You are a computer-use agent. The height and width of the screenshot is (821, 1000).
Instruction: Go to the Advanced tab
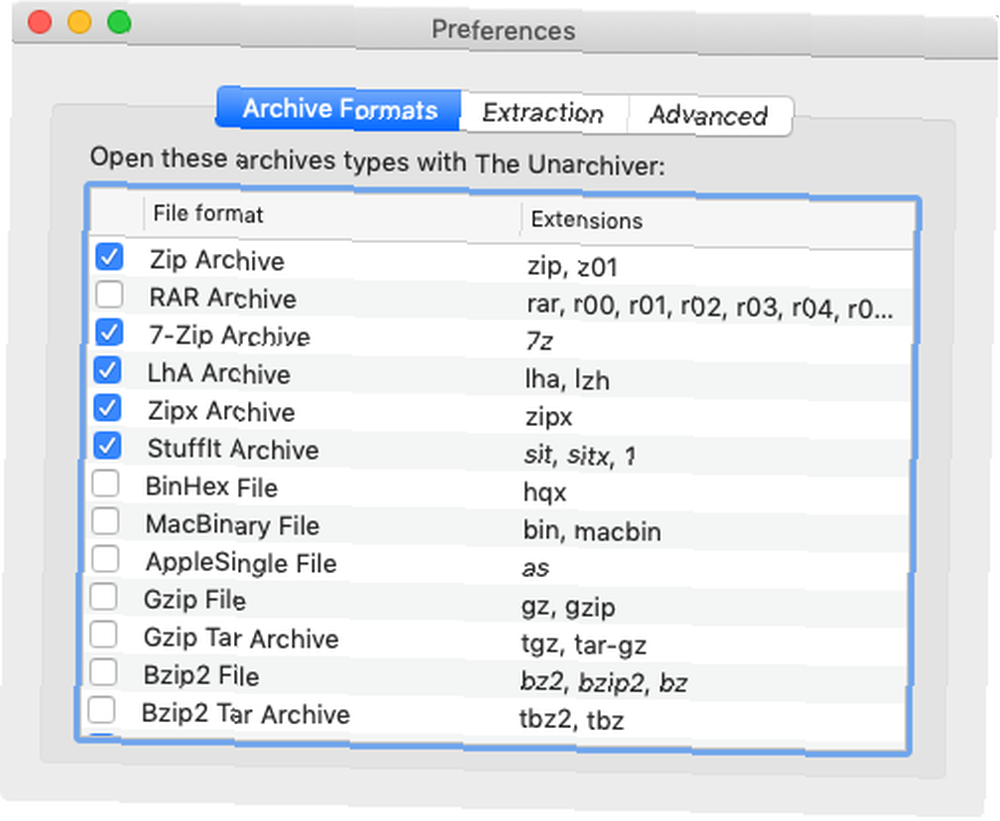[x=709, y=115]
